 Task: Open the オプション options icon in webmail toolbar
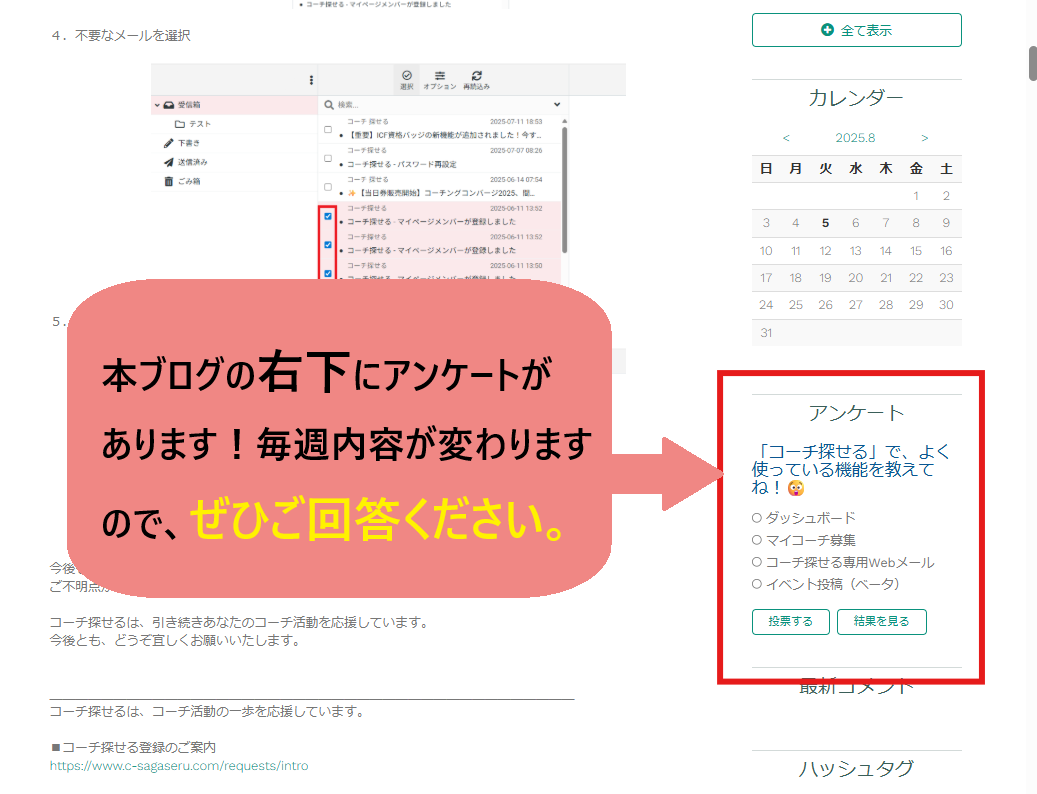pyautogui.click(x=440, y=79)
